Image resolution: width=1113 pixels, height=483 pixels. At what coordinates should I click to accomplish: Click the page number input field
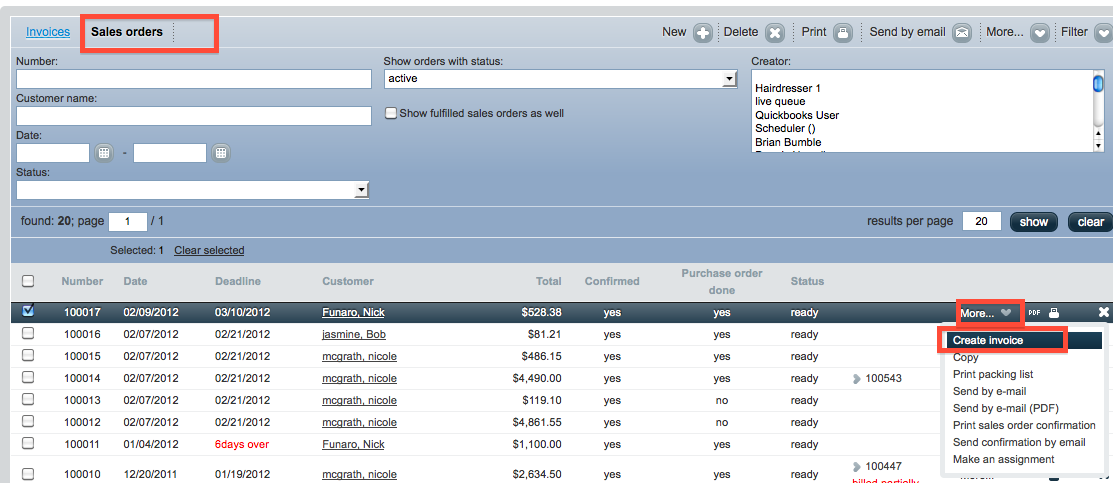click(x=128, y=222)
